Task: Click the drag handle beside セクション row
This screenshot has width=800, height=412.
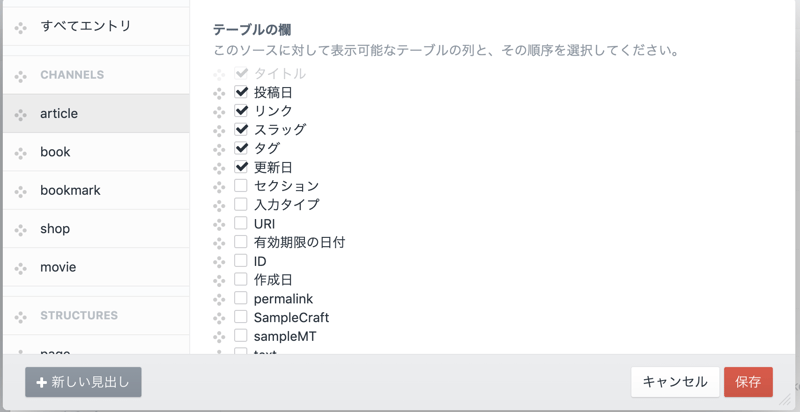Action: pyautogui.click(x=220, y=187)
